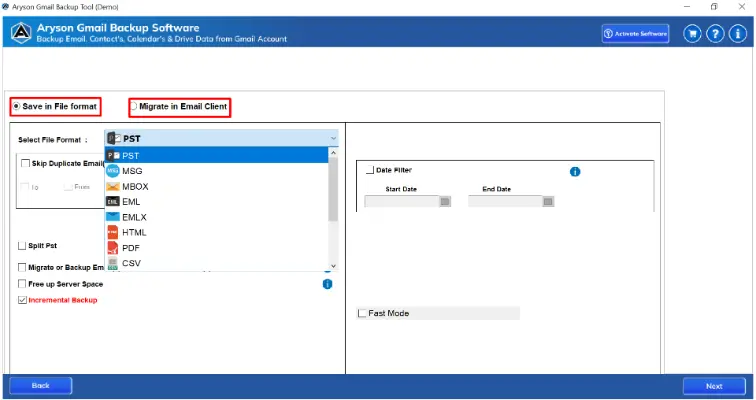Click the Activate Software button
The image size is (756, 400).
[635, 34]
